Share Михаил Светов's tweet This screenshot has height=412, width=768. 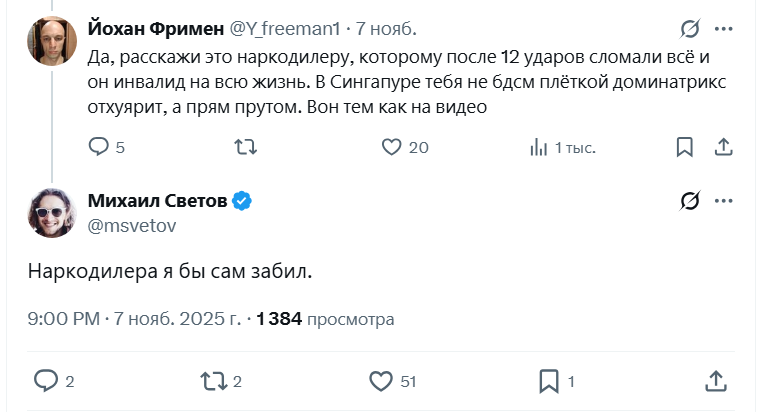(x=716, y=381)
